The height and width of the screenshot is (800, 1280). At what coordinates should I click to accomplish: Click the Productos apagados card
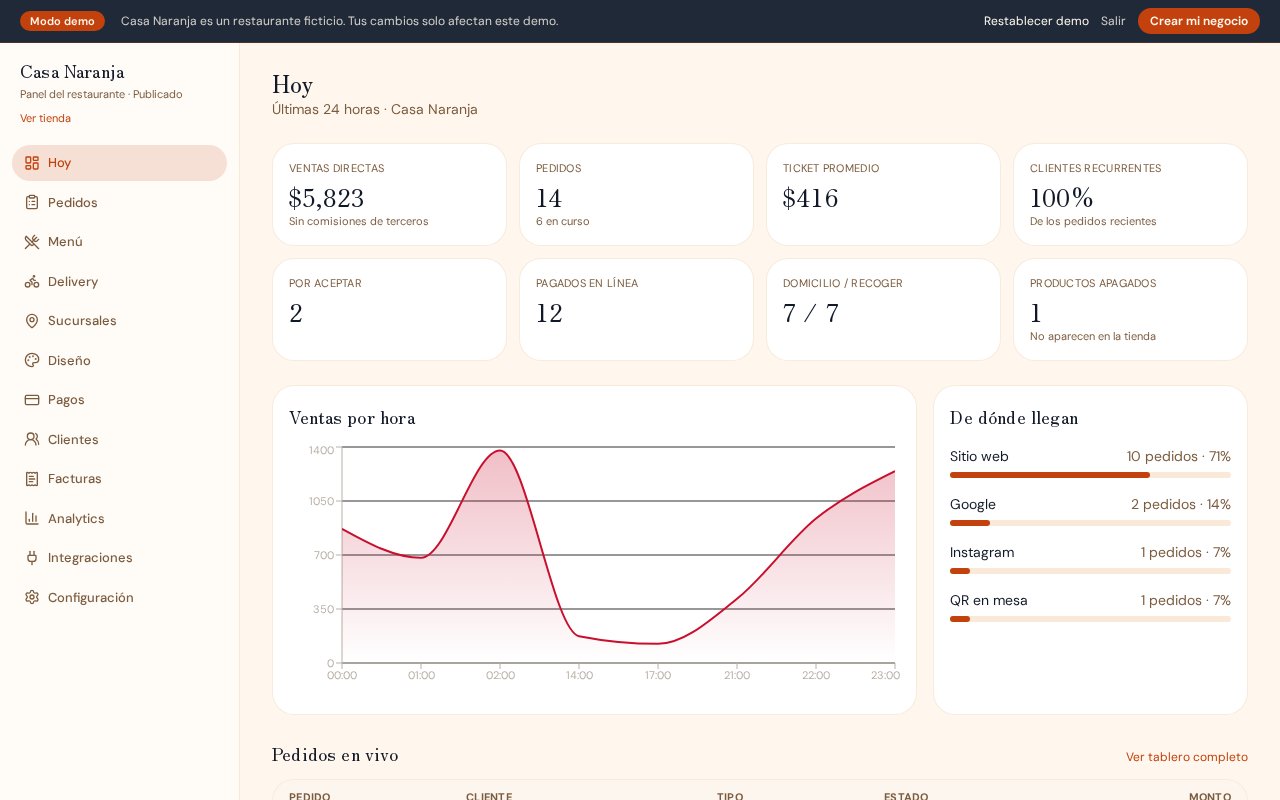(x=1130, y=310)
